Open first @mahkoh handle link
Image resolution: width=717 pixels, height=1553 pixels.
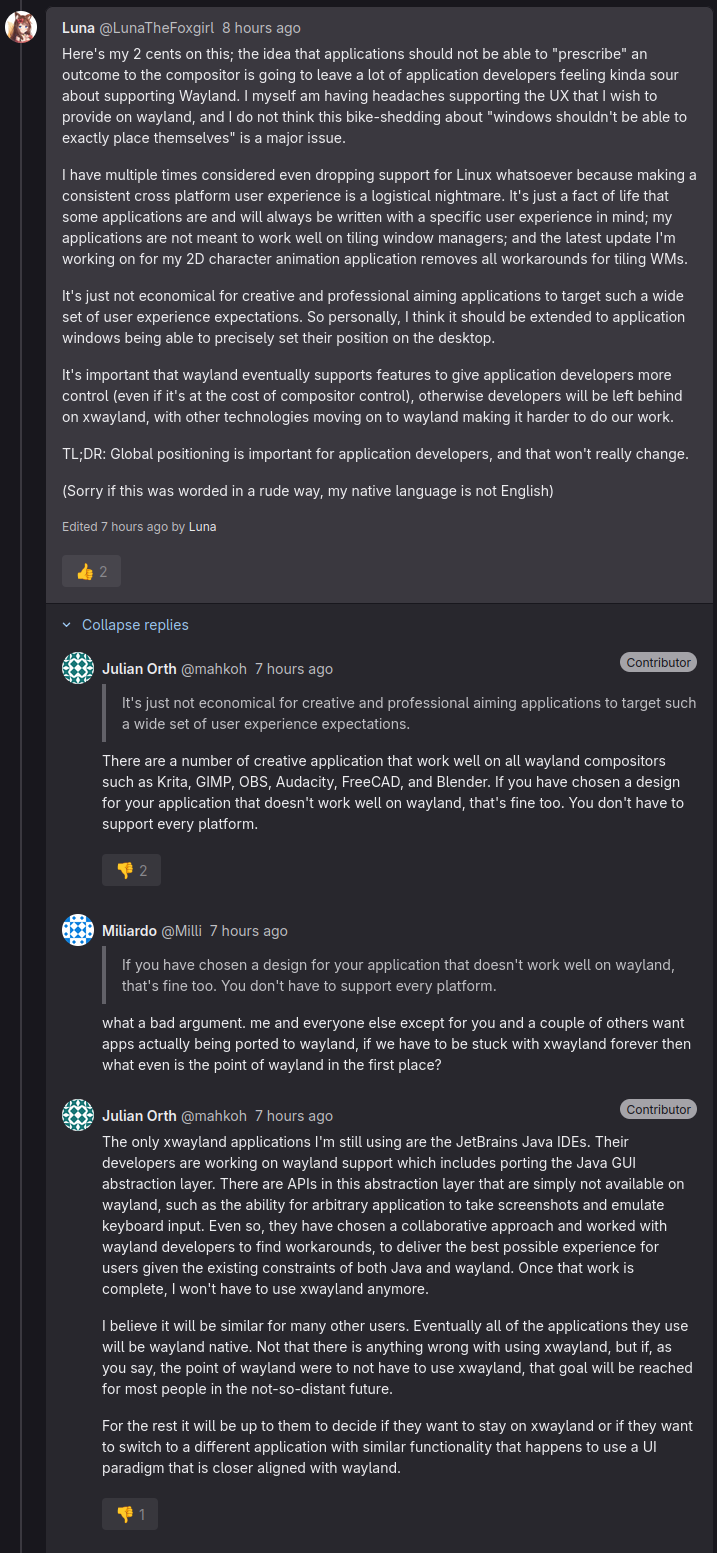tap(213, 668)
